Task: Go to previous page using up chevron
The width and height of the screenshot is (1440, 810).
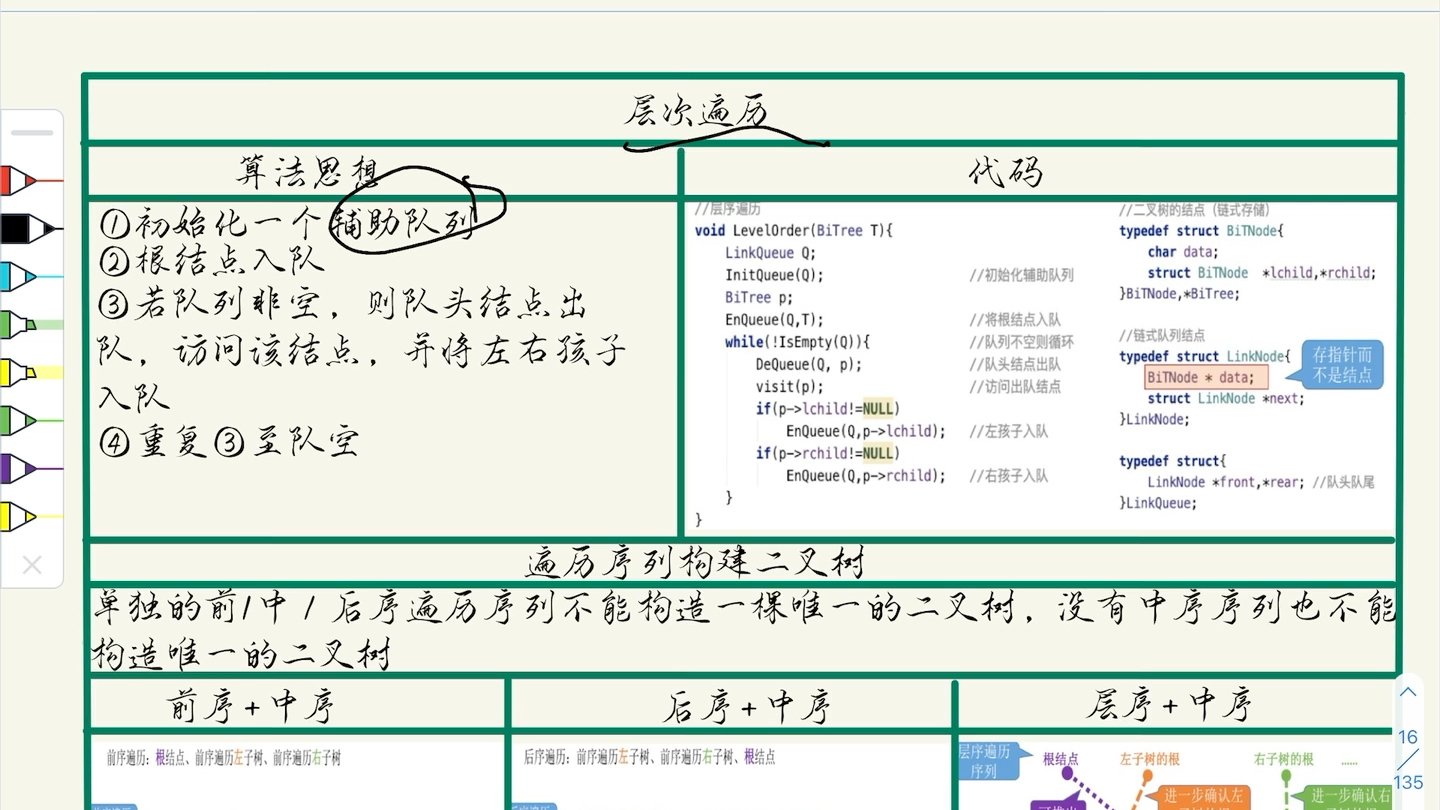Action: click(1408, 692)
